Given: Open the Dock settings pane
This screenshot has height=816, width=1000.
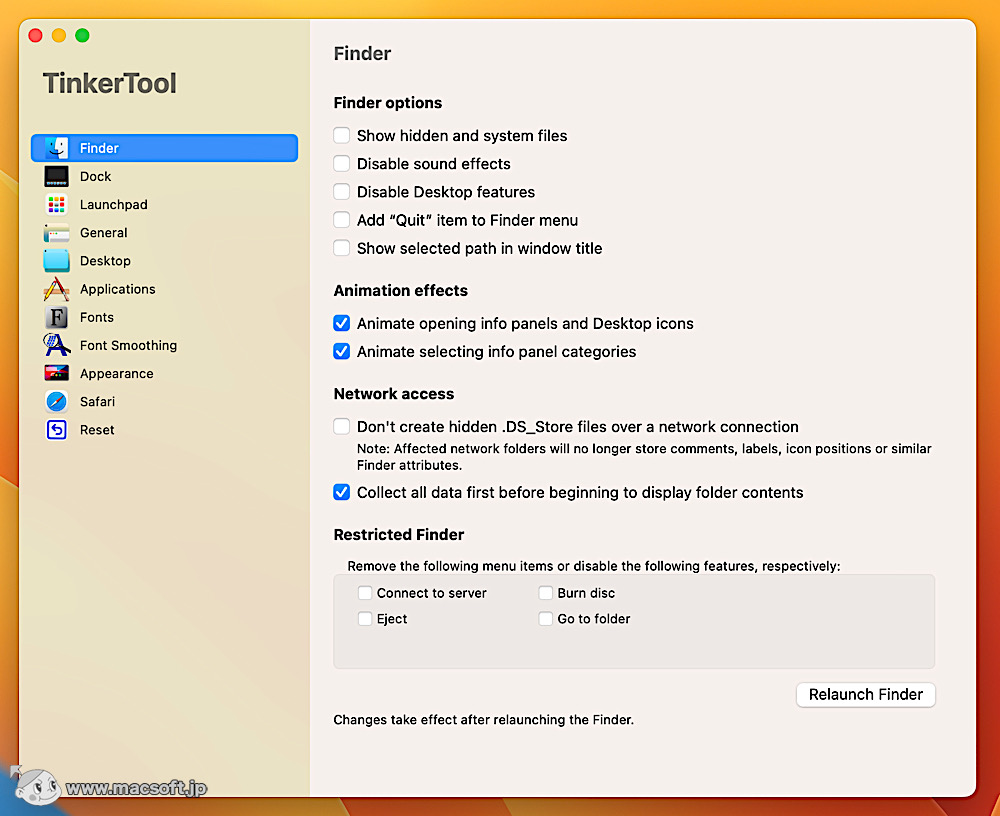Looking at the screenshot, I should click(96, 176).
